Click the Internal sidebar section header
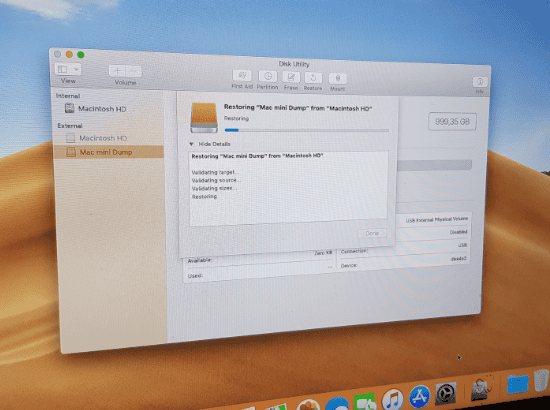 (x=68, y=96)
